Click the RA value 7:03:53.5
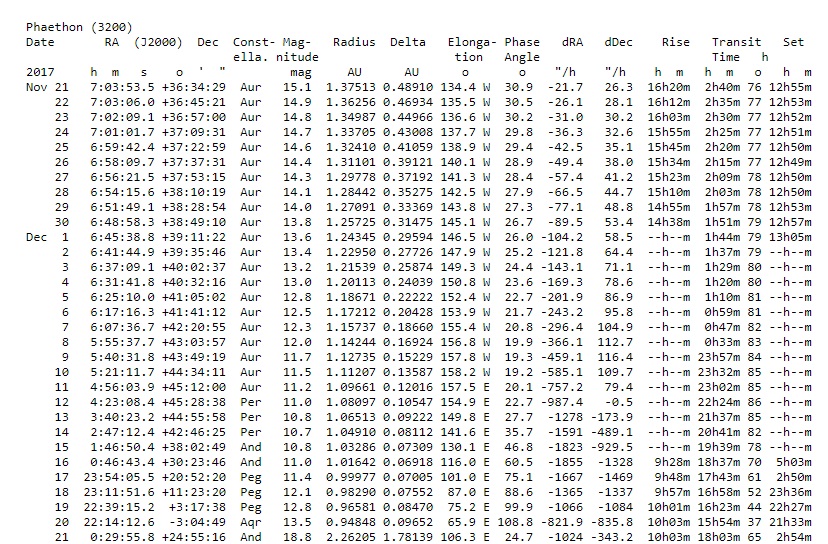The width and height of the screenshot is (828, 544). coord(121,87)
